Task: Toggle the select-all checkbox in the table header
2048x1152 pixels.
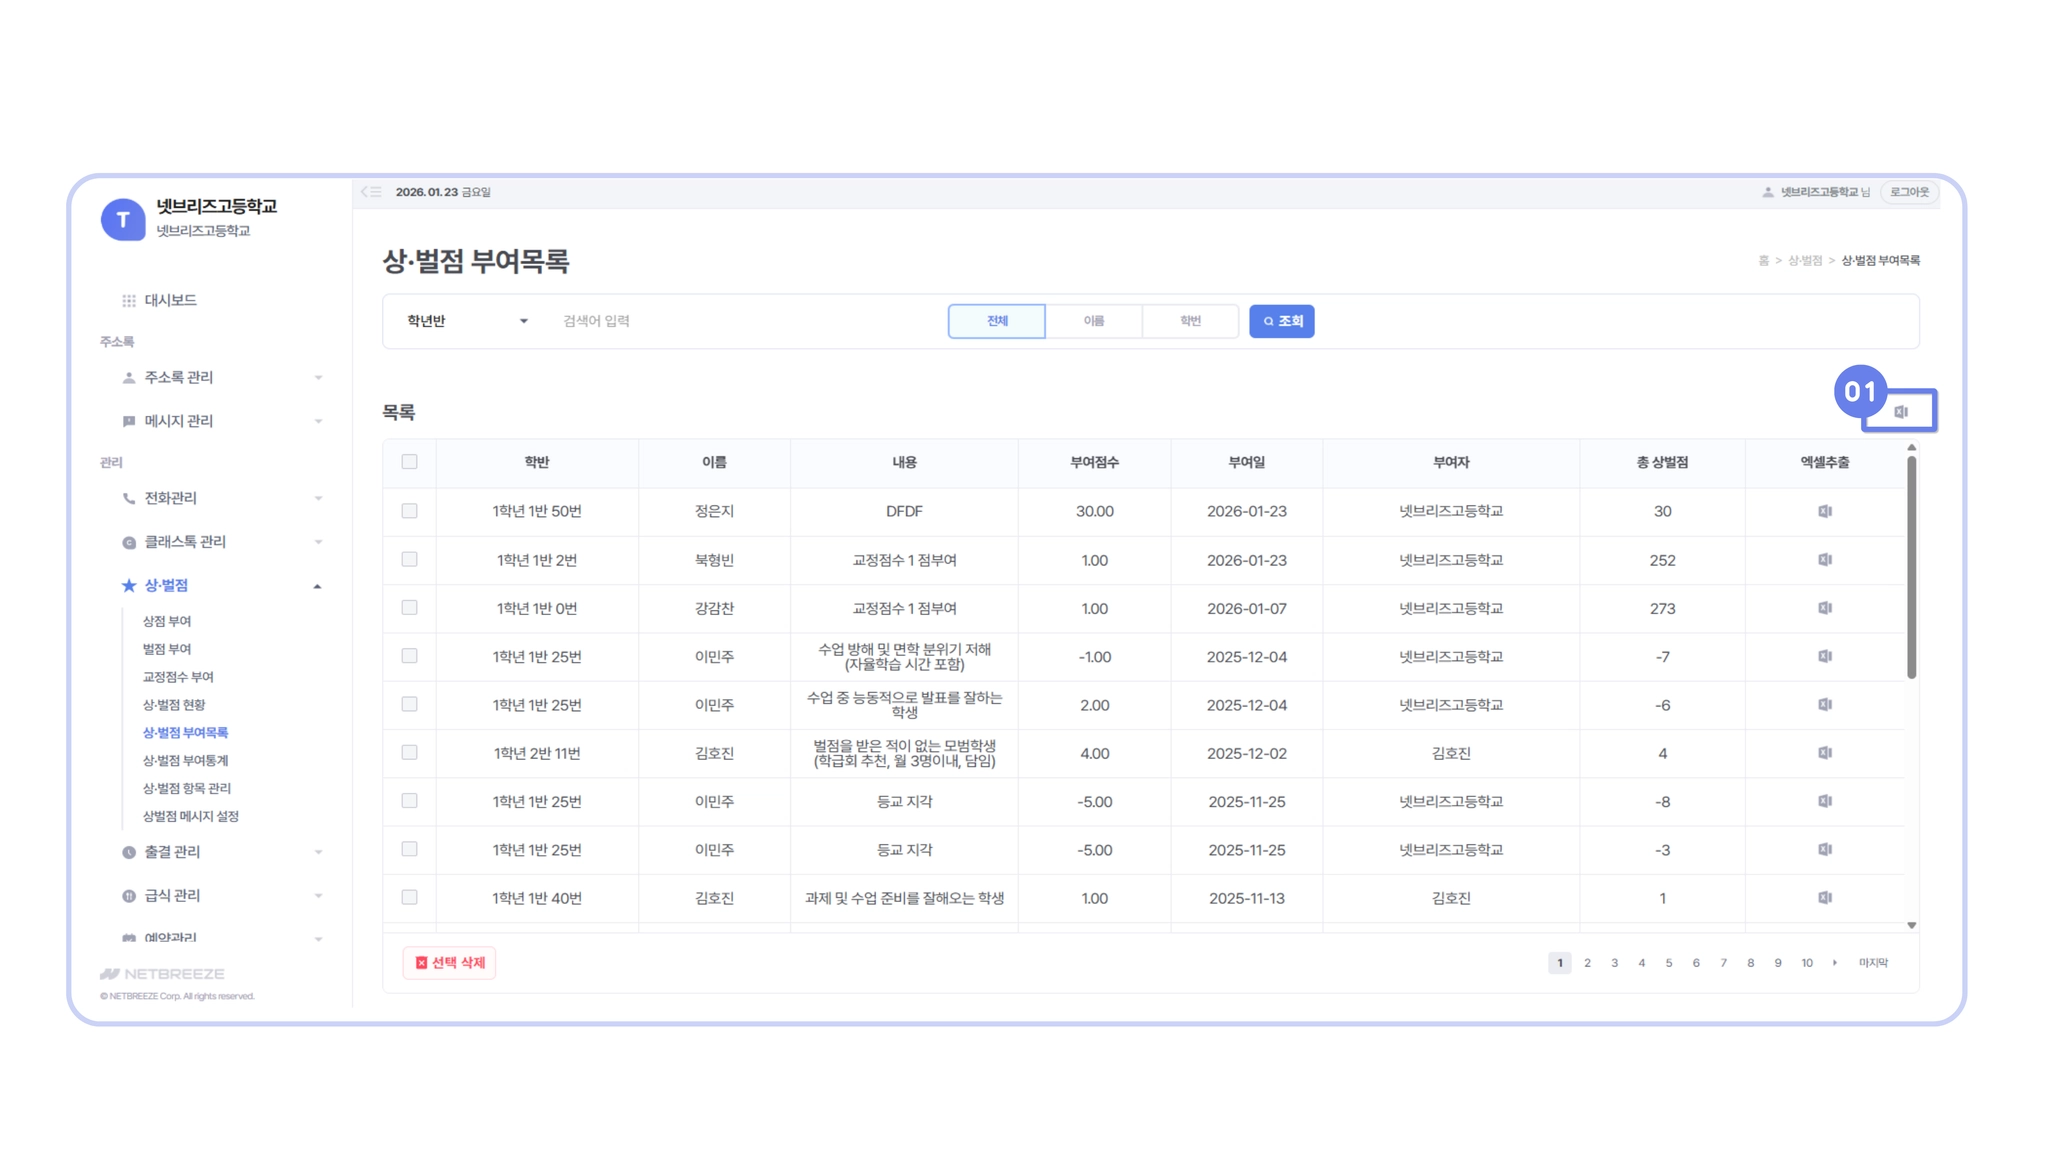Action: click(409, 462)
